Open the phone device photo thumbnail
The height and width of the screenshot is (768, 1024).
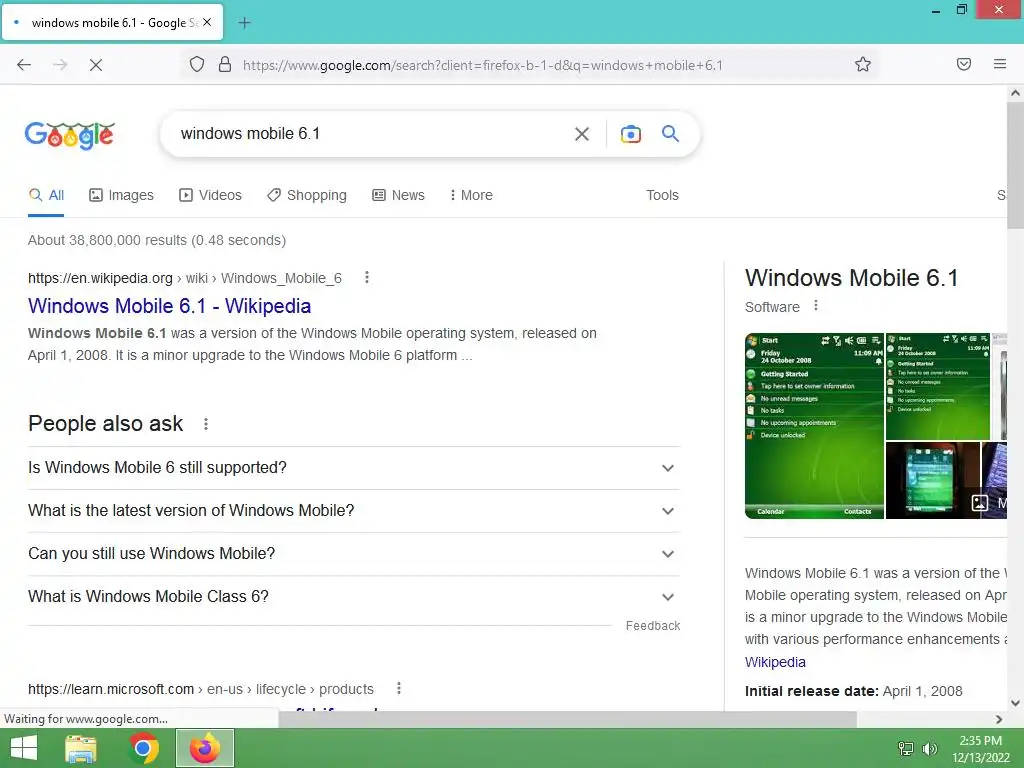[933, 481]
